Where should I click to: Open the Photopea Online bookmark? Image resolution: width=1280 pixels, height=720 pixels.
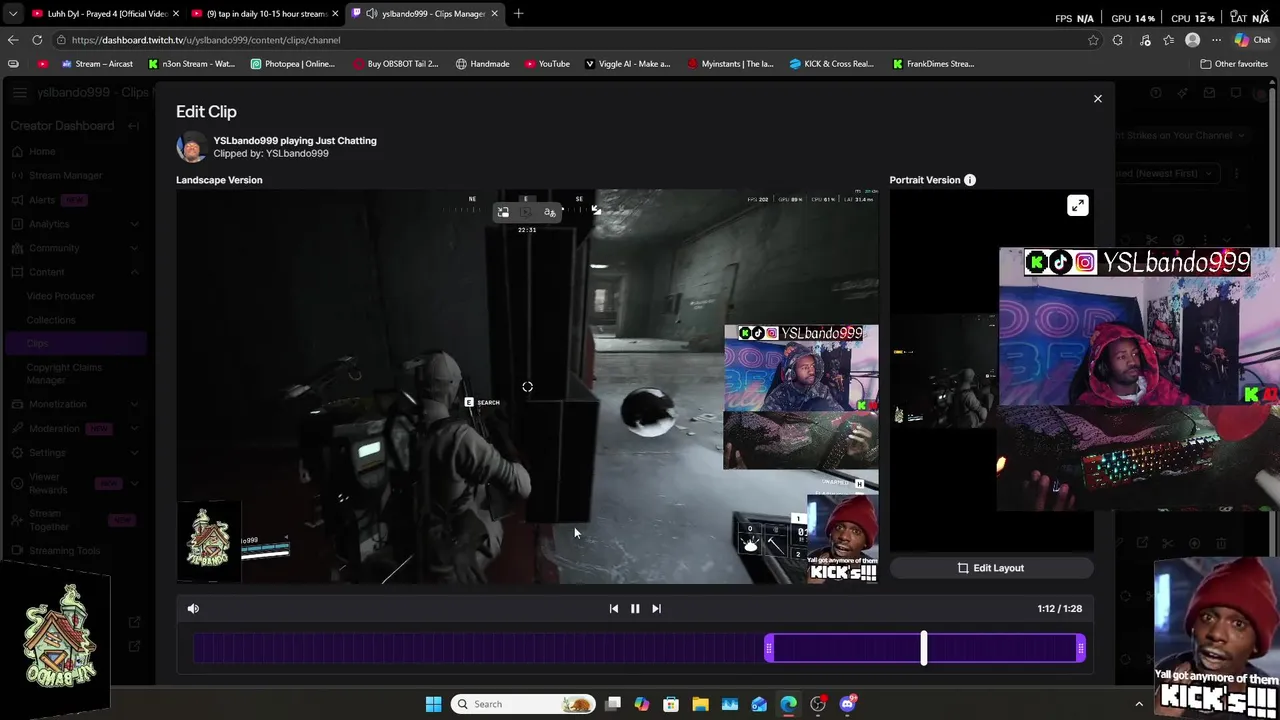point(292,64)
